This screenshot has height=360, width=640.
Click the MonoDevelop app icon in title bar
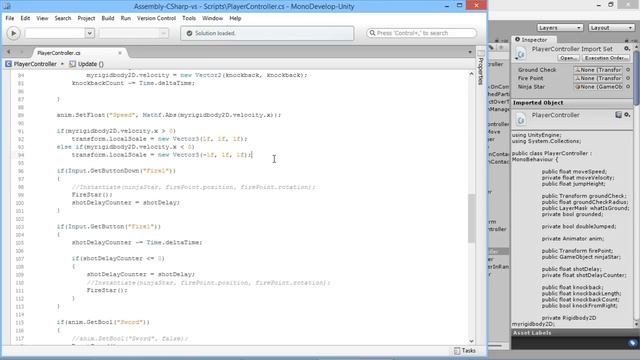tap(7, 6)
